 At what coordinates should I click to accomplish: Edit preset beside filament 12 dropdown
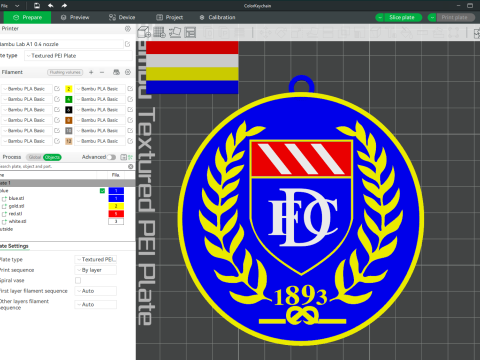point(130,141)
